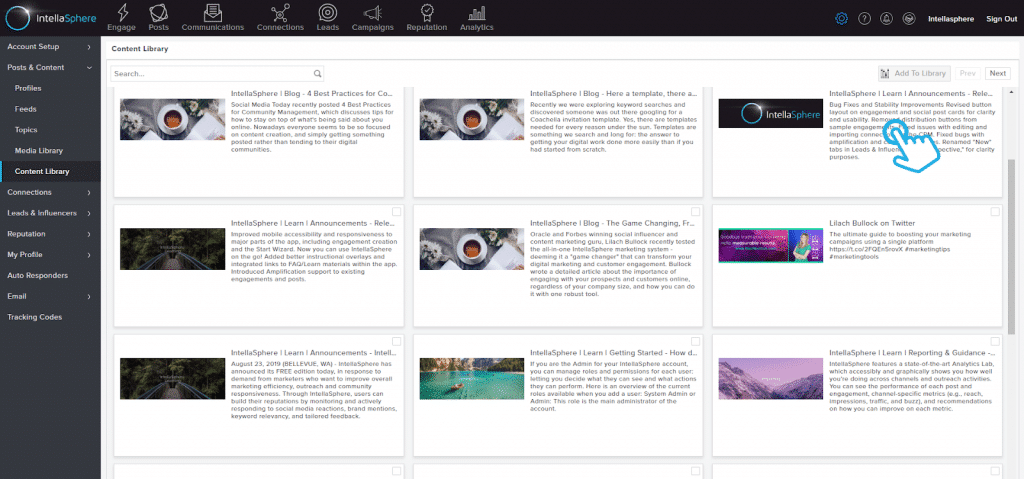Open the learning resources icon beside the bell

pos(908,19)
